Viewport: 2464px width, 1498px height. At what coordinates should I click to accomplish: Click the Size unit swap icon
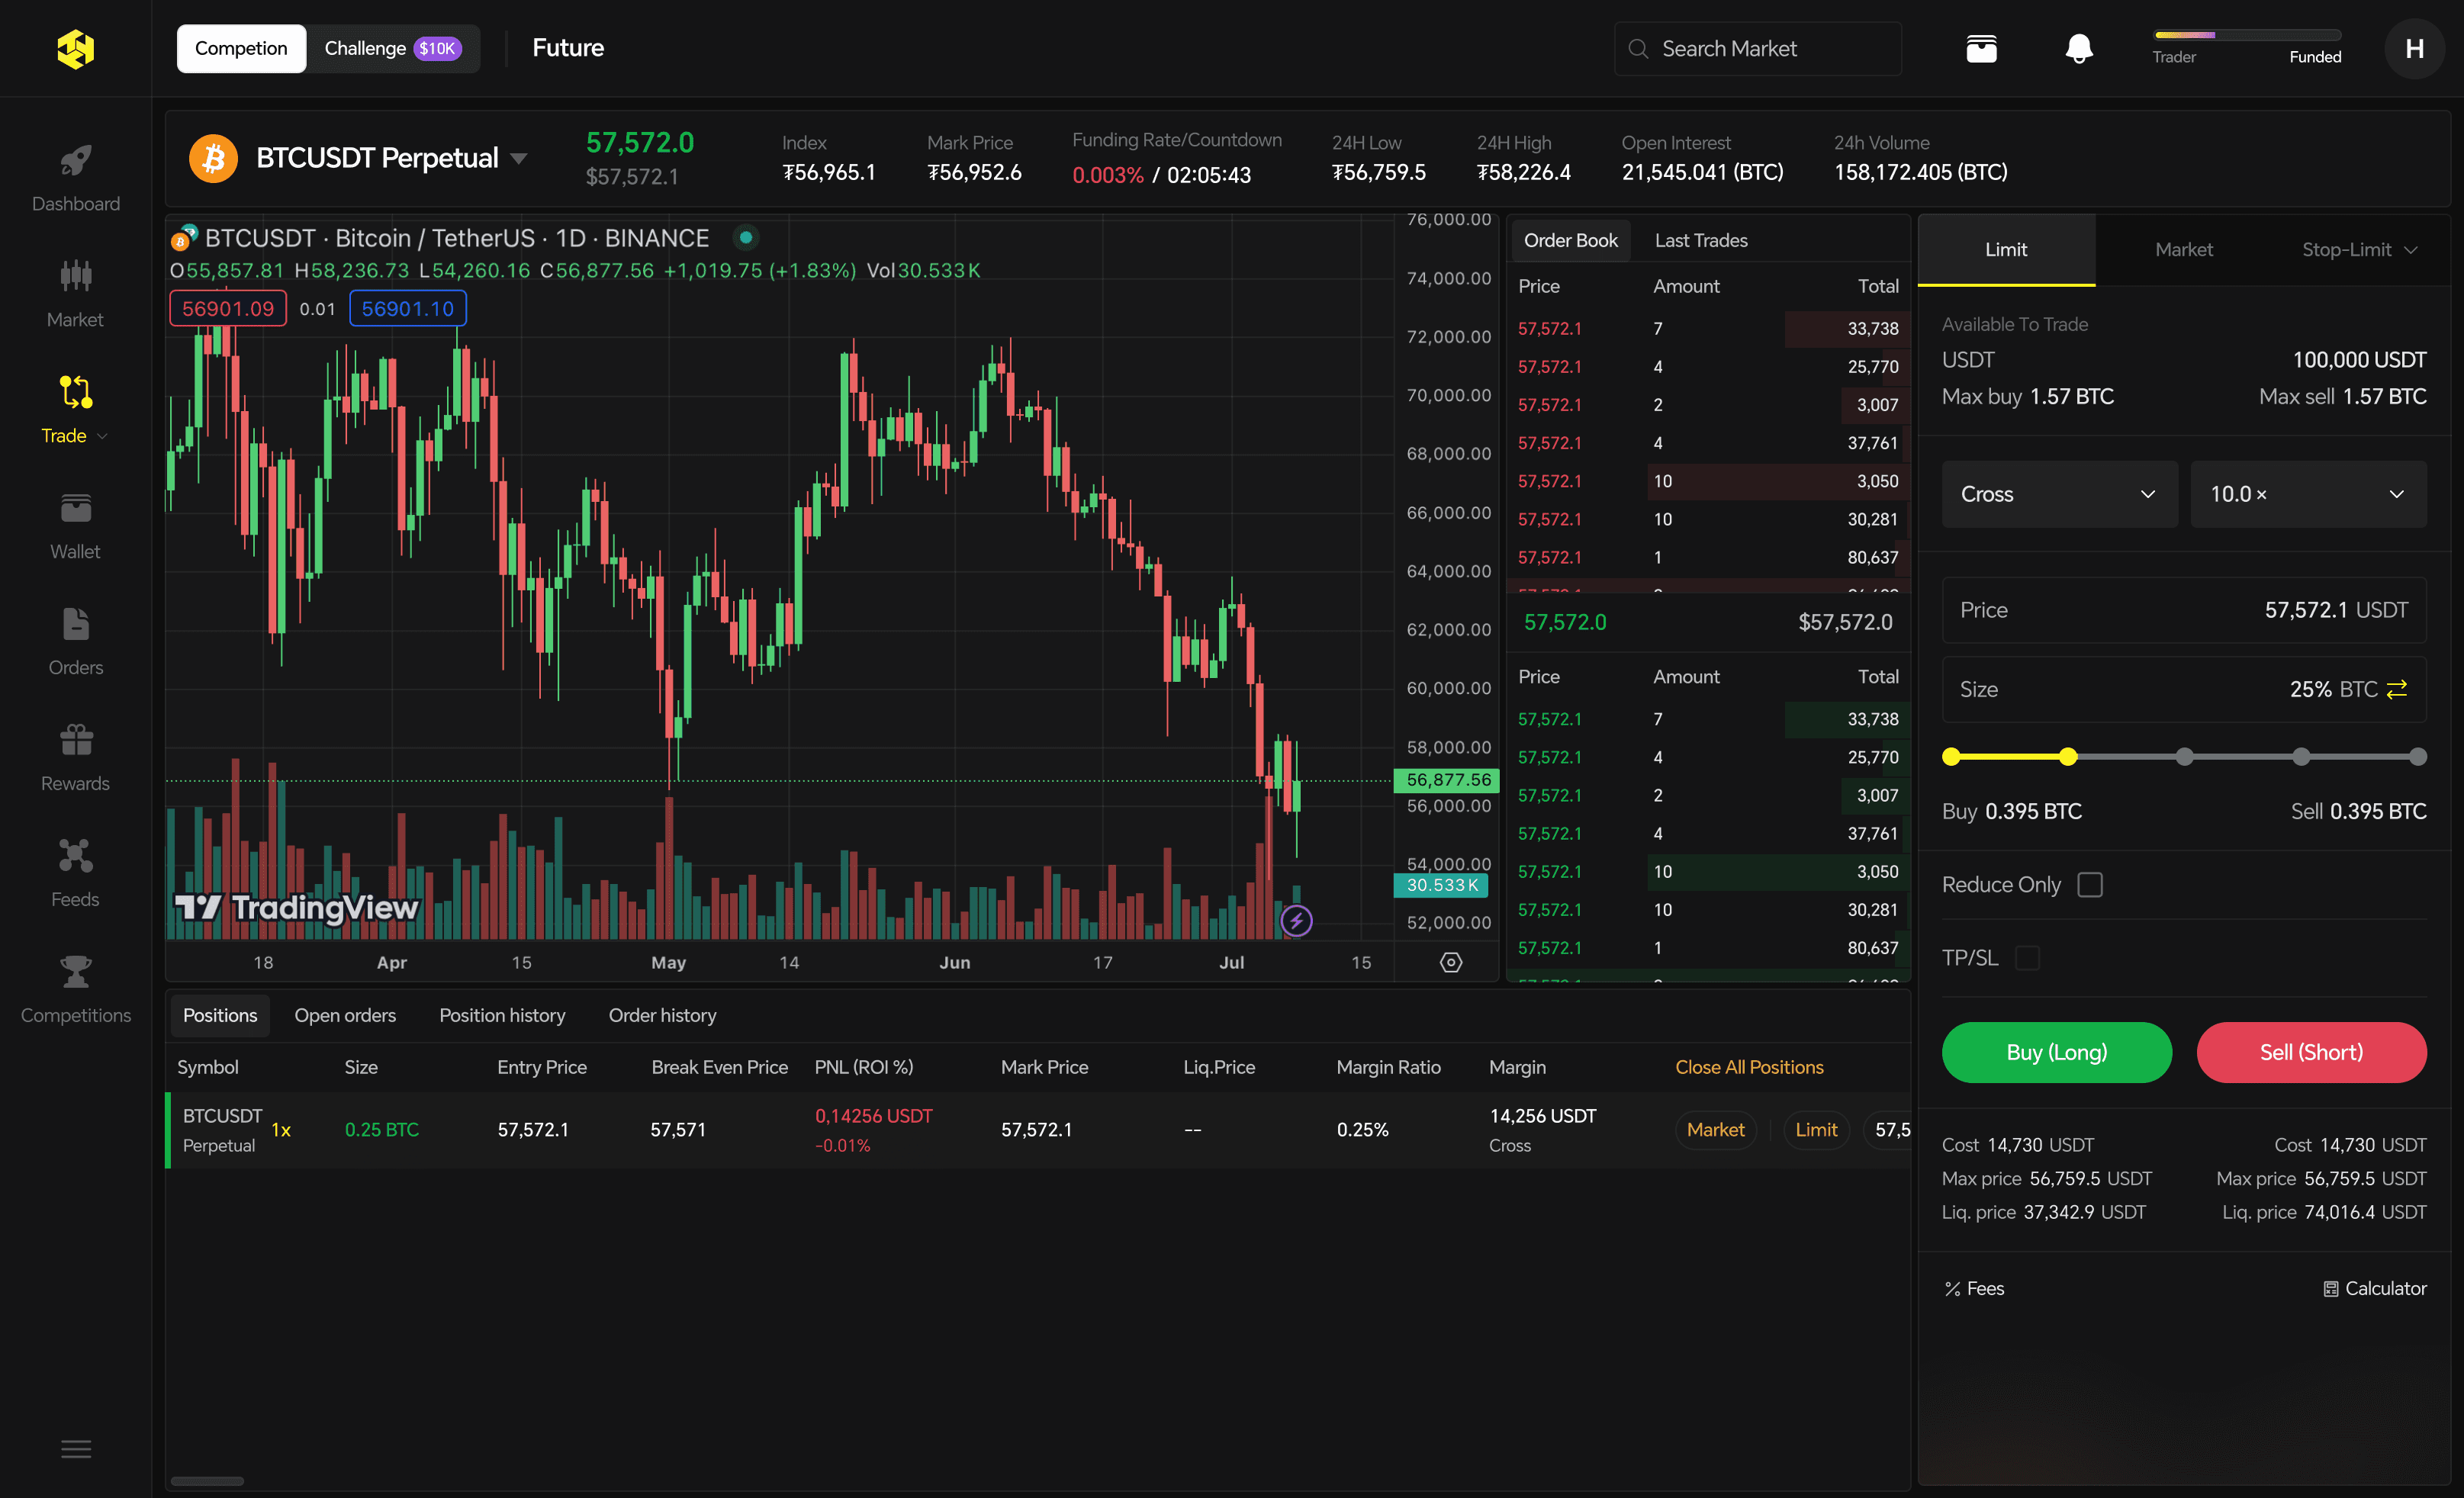click(2397, 690)
